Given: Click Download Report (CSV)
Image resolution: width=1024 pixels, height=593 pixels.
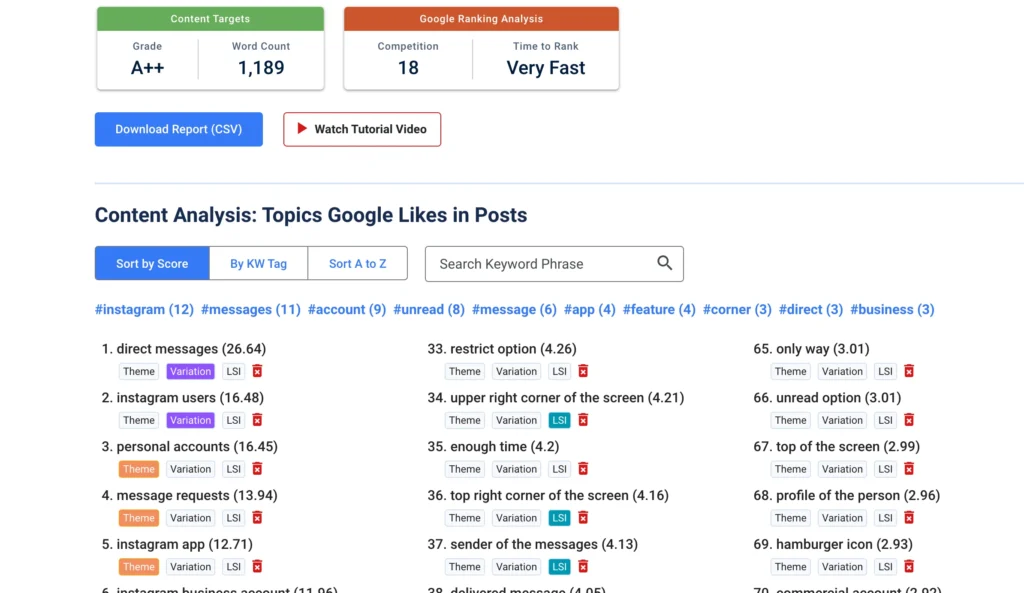Looking at the screenshot, I should click(x=178, y=129).
